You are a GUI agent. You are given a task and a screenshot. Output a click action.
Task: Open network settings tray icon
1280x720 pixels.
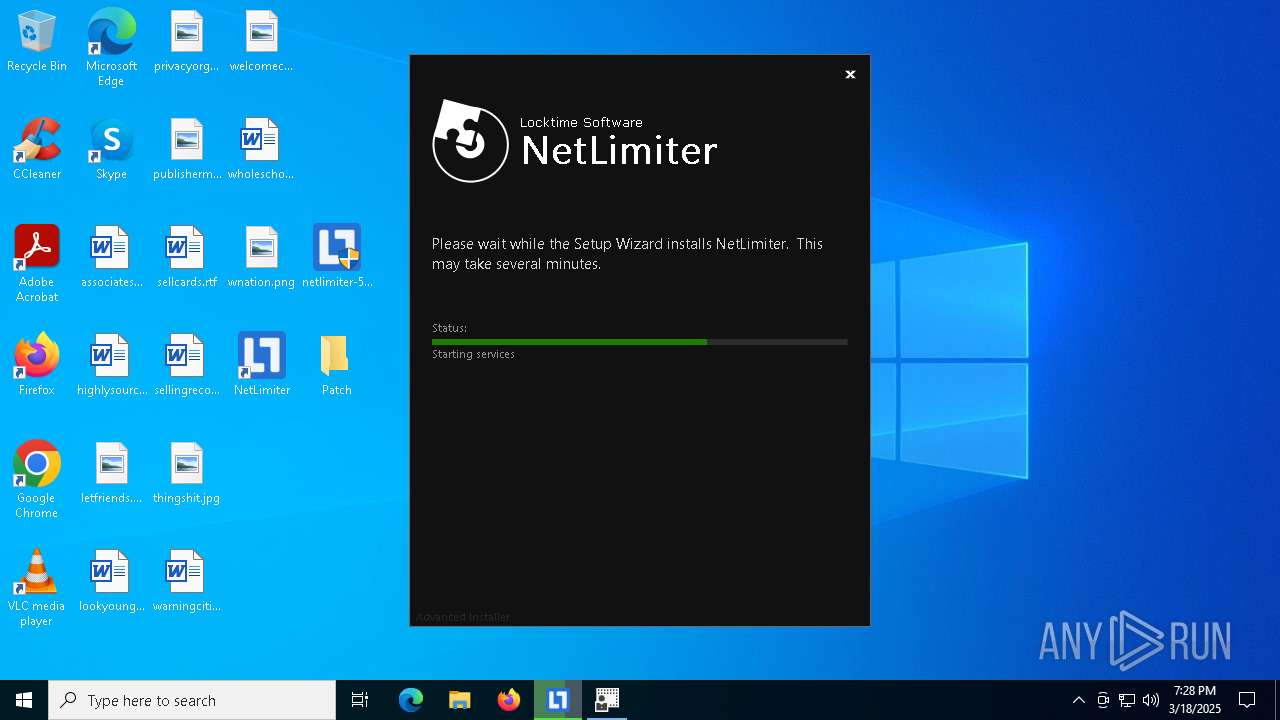[1127, 700]
